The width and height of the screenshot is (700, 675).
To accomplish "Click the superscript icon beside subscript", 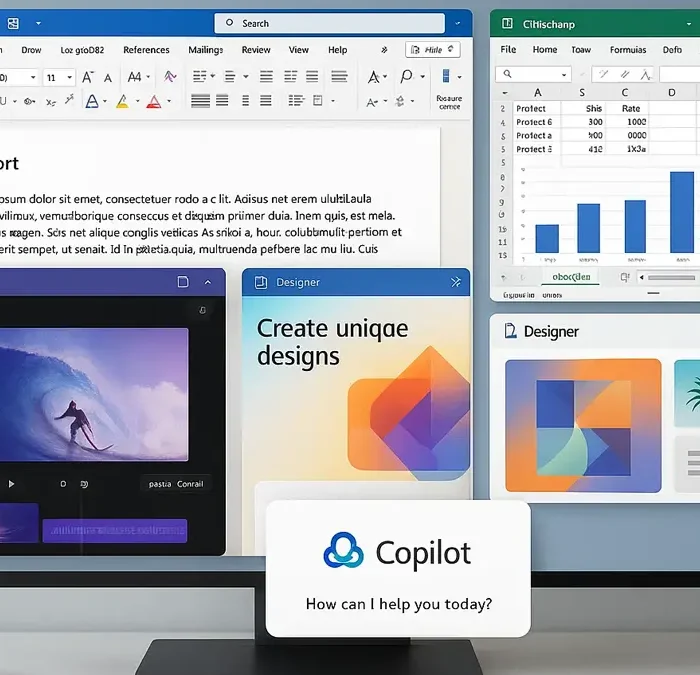I will [69, 100].
